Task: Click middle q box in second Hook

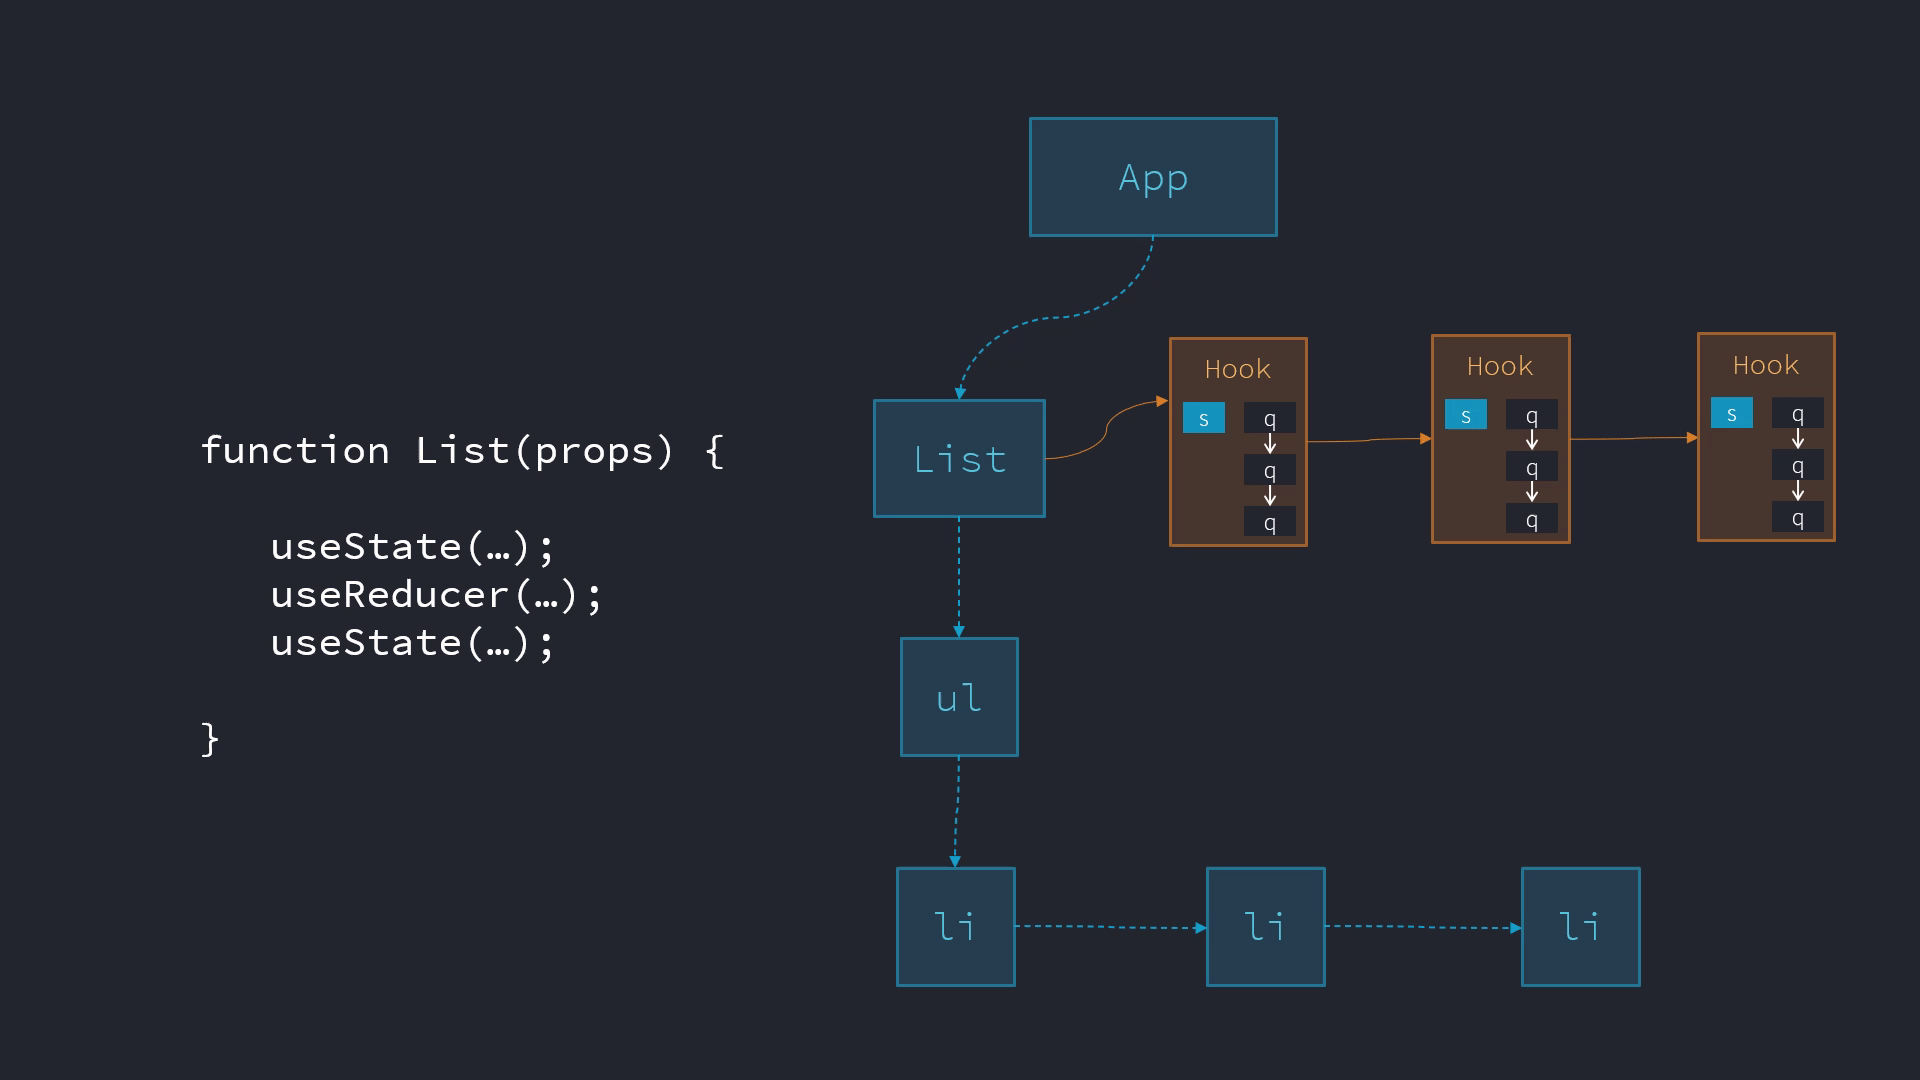Action: pos(1532,467)
